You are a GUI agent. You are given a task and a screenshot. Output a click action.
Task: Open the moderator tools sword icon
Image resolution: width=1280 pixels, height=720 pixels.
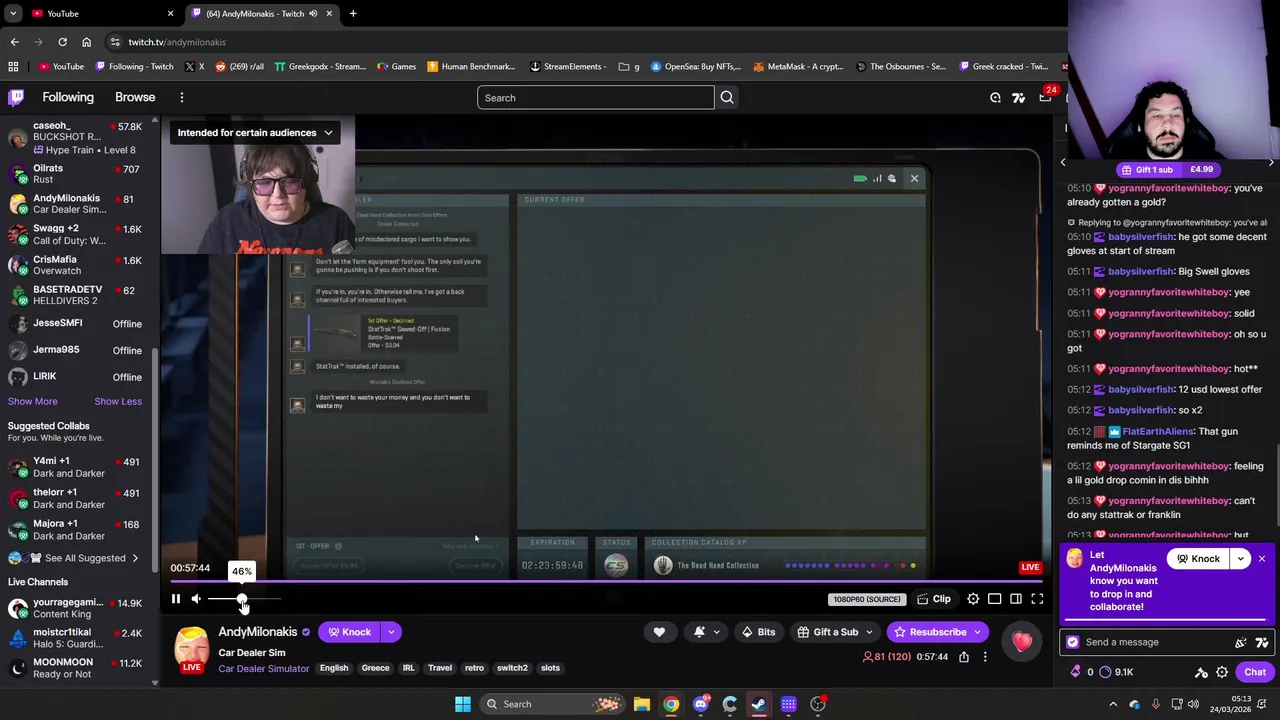(x=1201, y=672)
